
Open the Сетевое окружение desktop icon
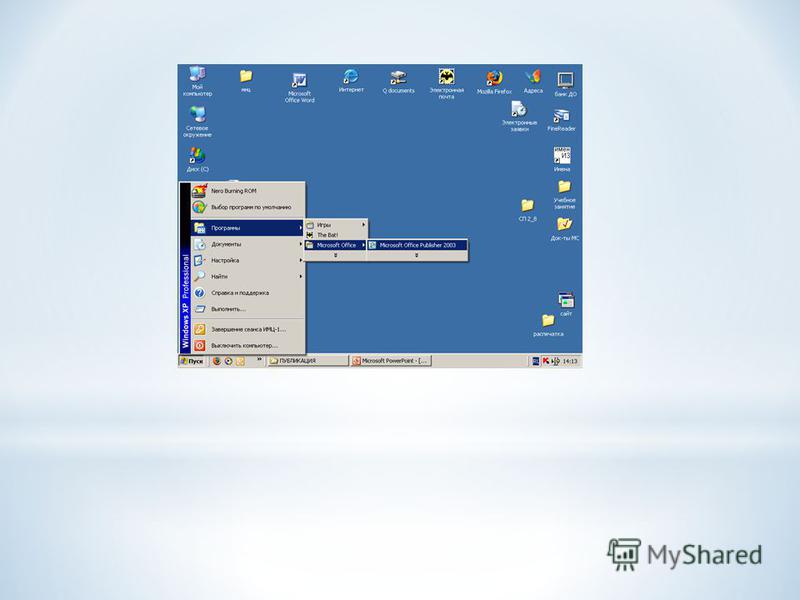197,121
